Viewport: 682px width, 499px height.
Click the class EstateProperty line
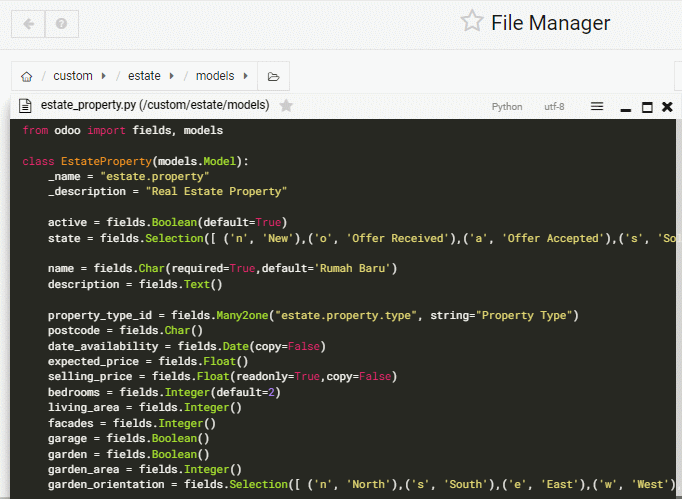point(135,161)
